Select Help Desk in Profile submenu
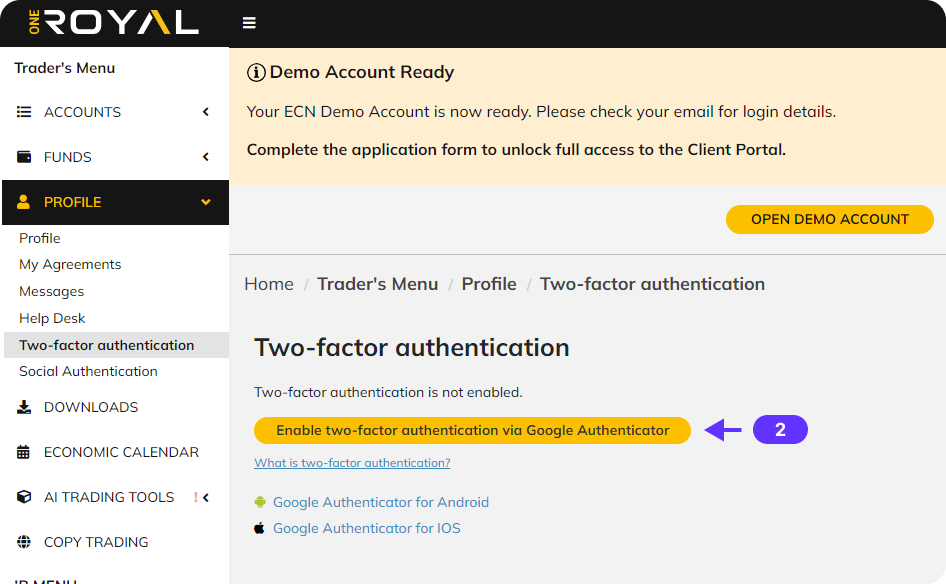Screen dimensions: 946x584 pos(52,318)
